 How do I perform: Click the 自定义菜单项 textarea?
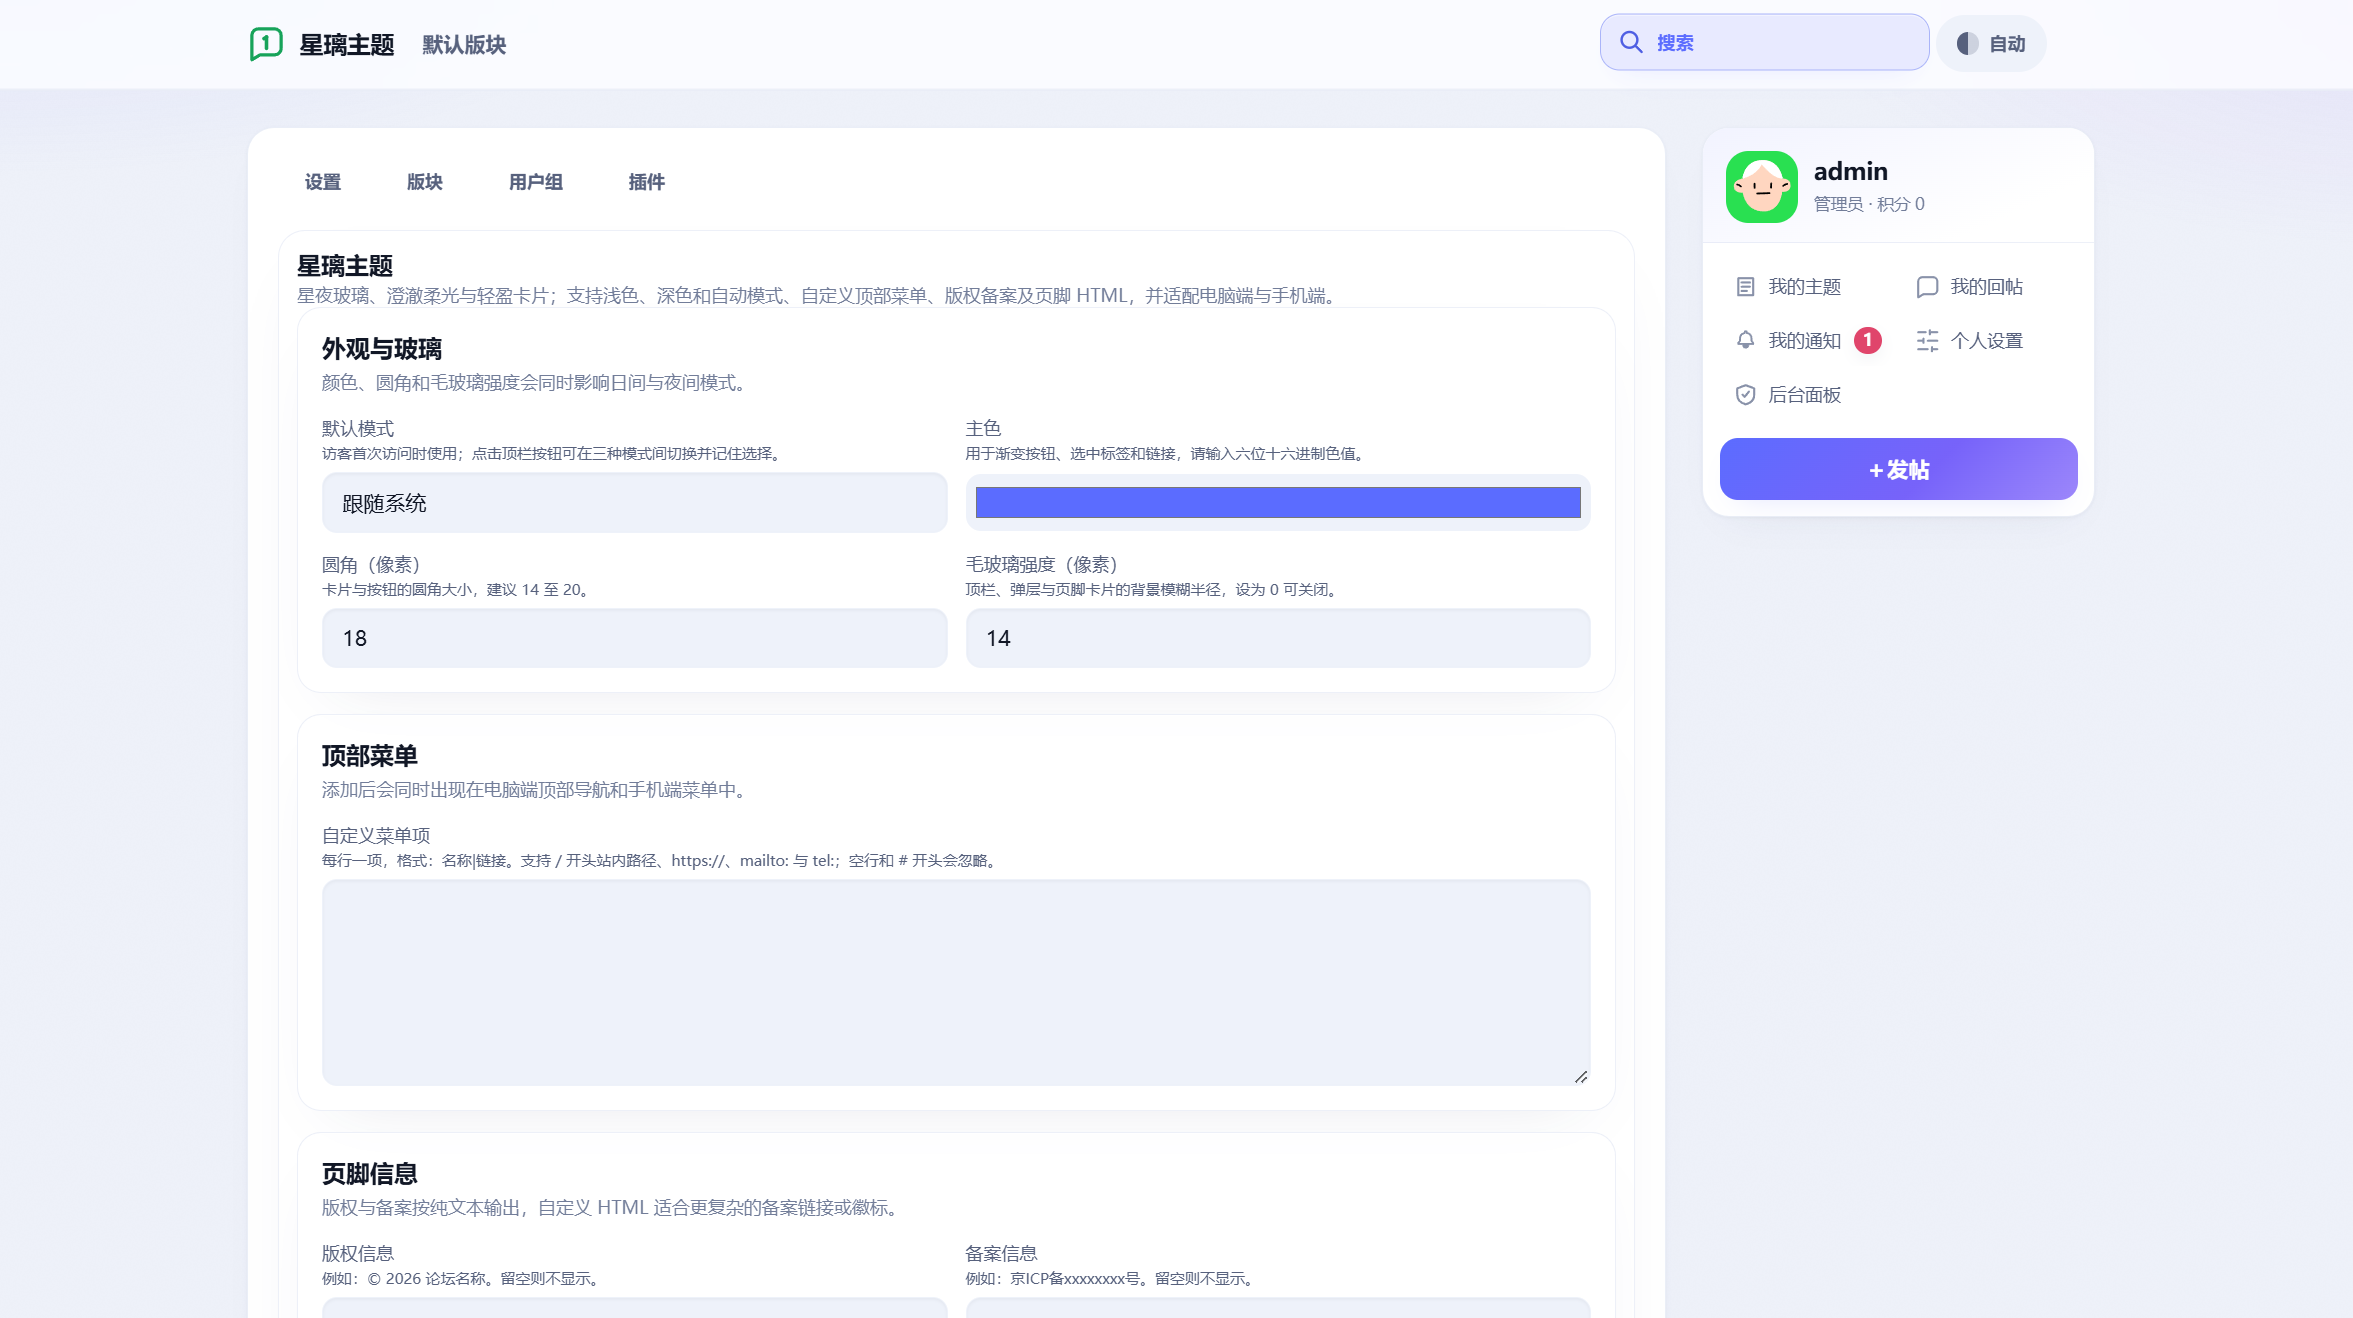(x=956, y=982)
